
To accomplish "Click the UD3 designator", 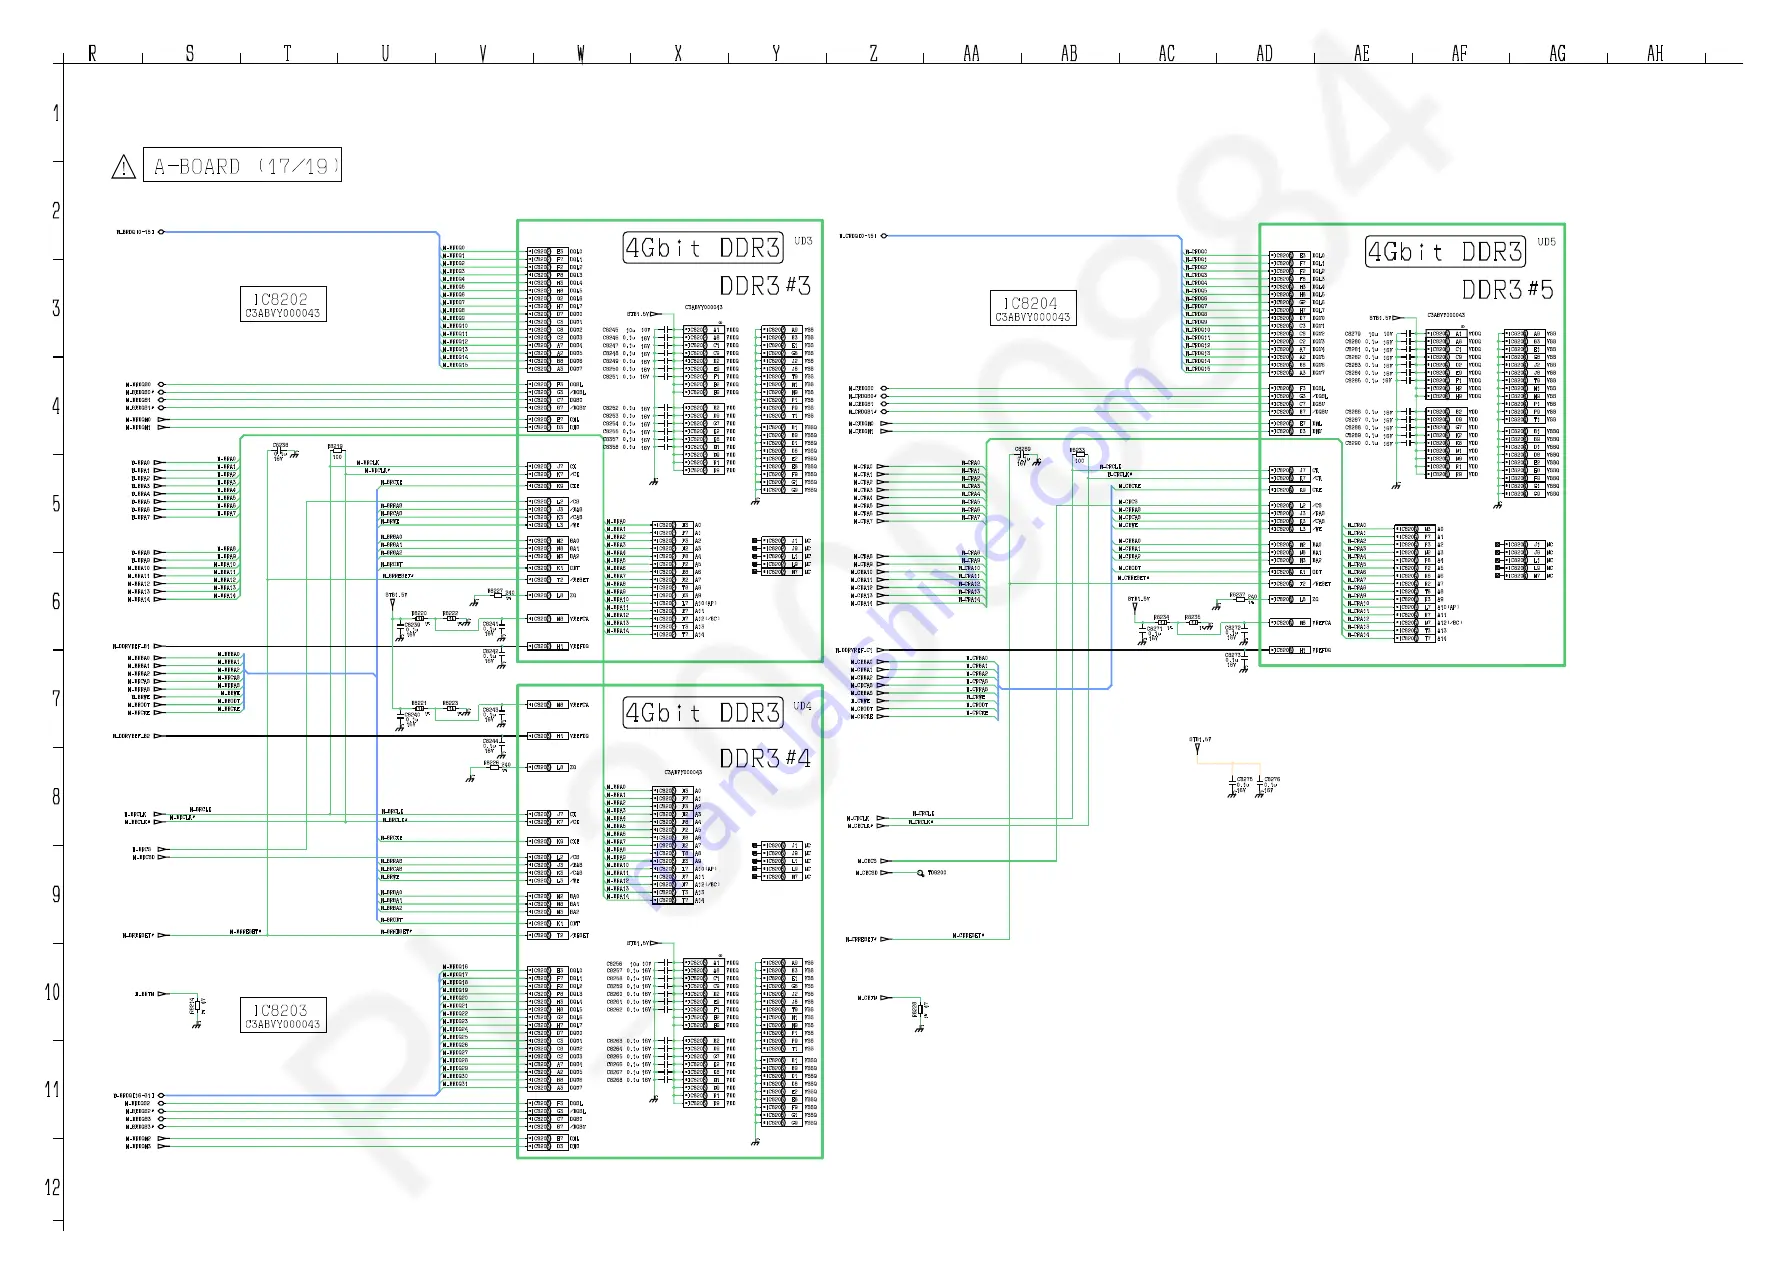I will coord(803,241).
